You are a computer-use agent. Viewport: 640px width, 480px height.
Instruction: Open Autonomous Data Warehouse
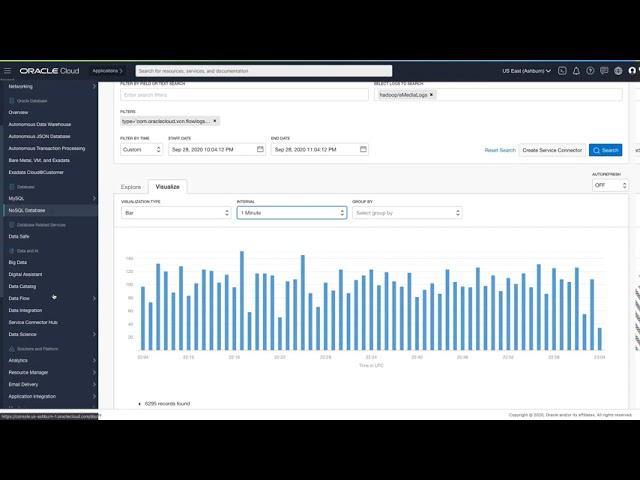[40, 124]
